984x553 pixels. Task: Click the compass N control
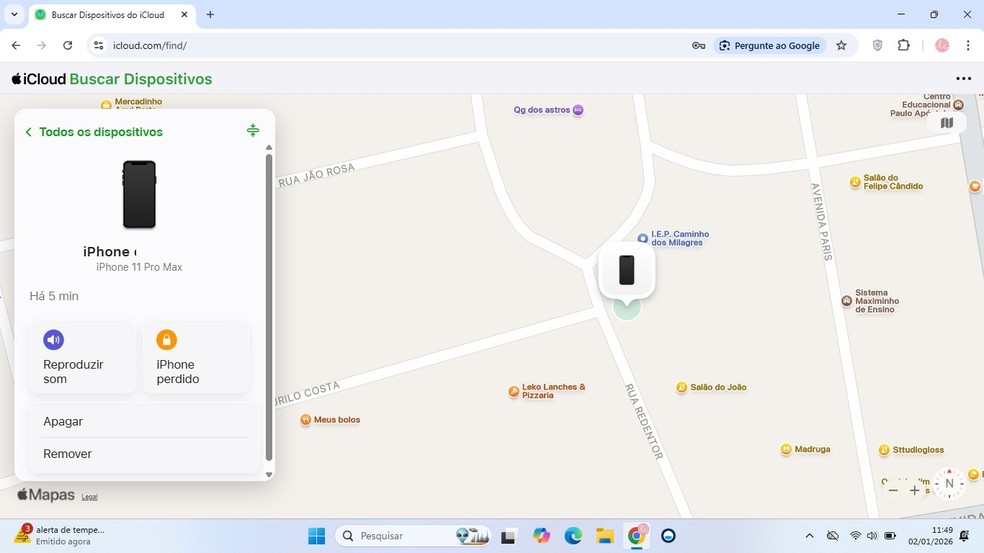pyautogui.click(x=949, y=483)
